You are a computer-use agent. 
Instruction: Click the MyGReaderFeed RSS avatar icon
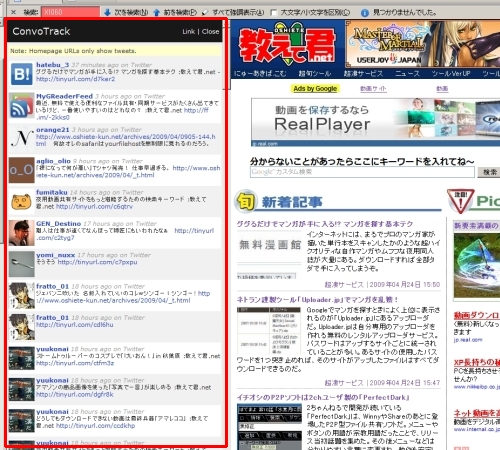tap(22, 105)
